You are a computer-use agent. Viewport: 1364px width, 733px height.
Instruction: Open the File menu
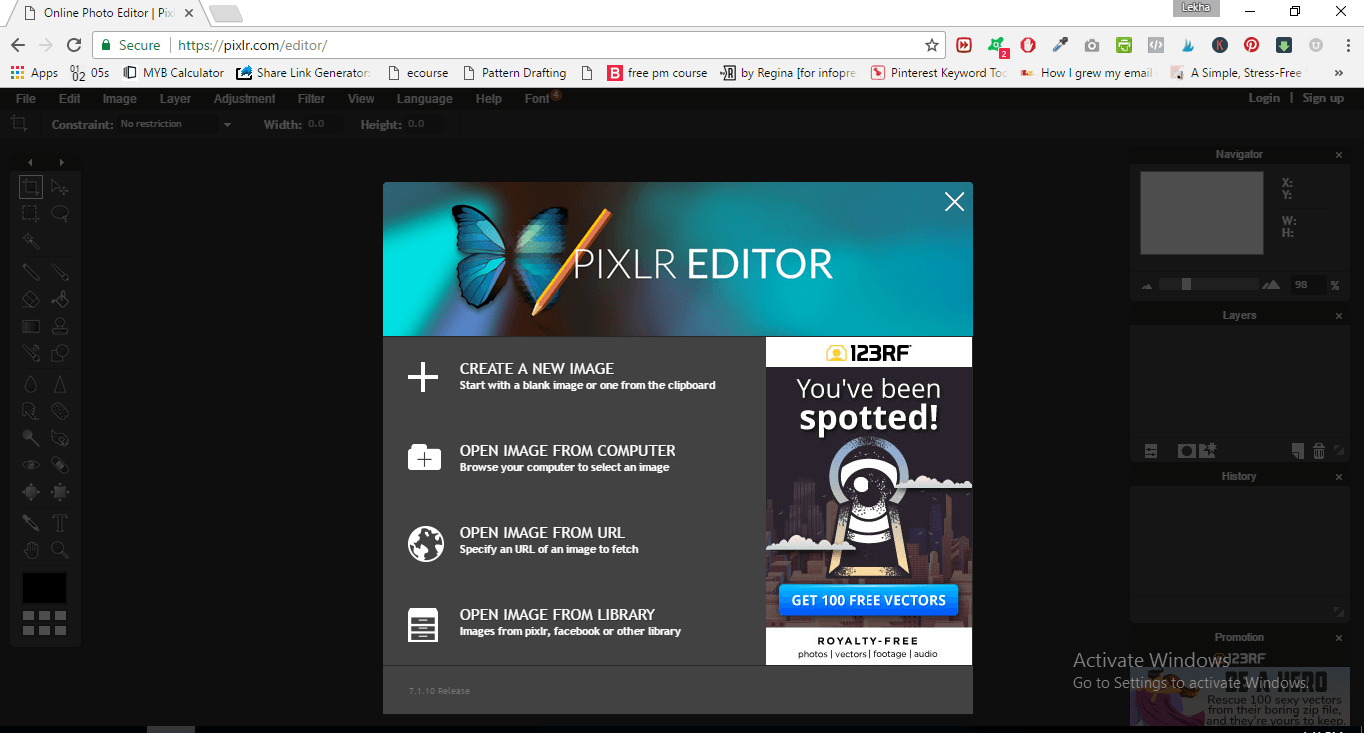[26, 98]
